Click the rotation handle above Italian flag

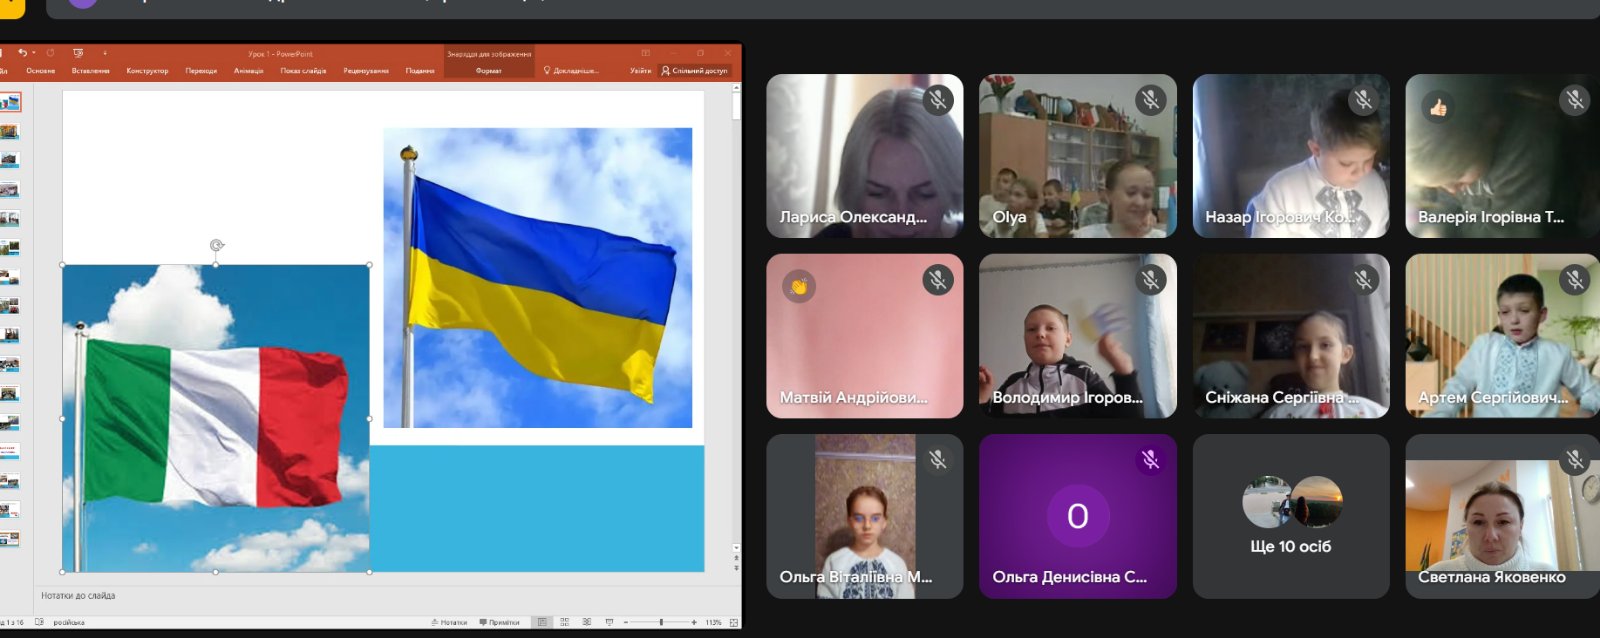tap(217, 245)
